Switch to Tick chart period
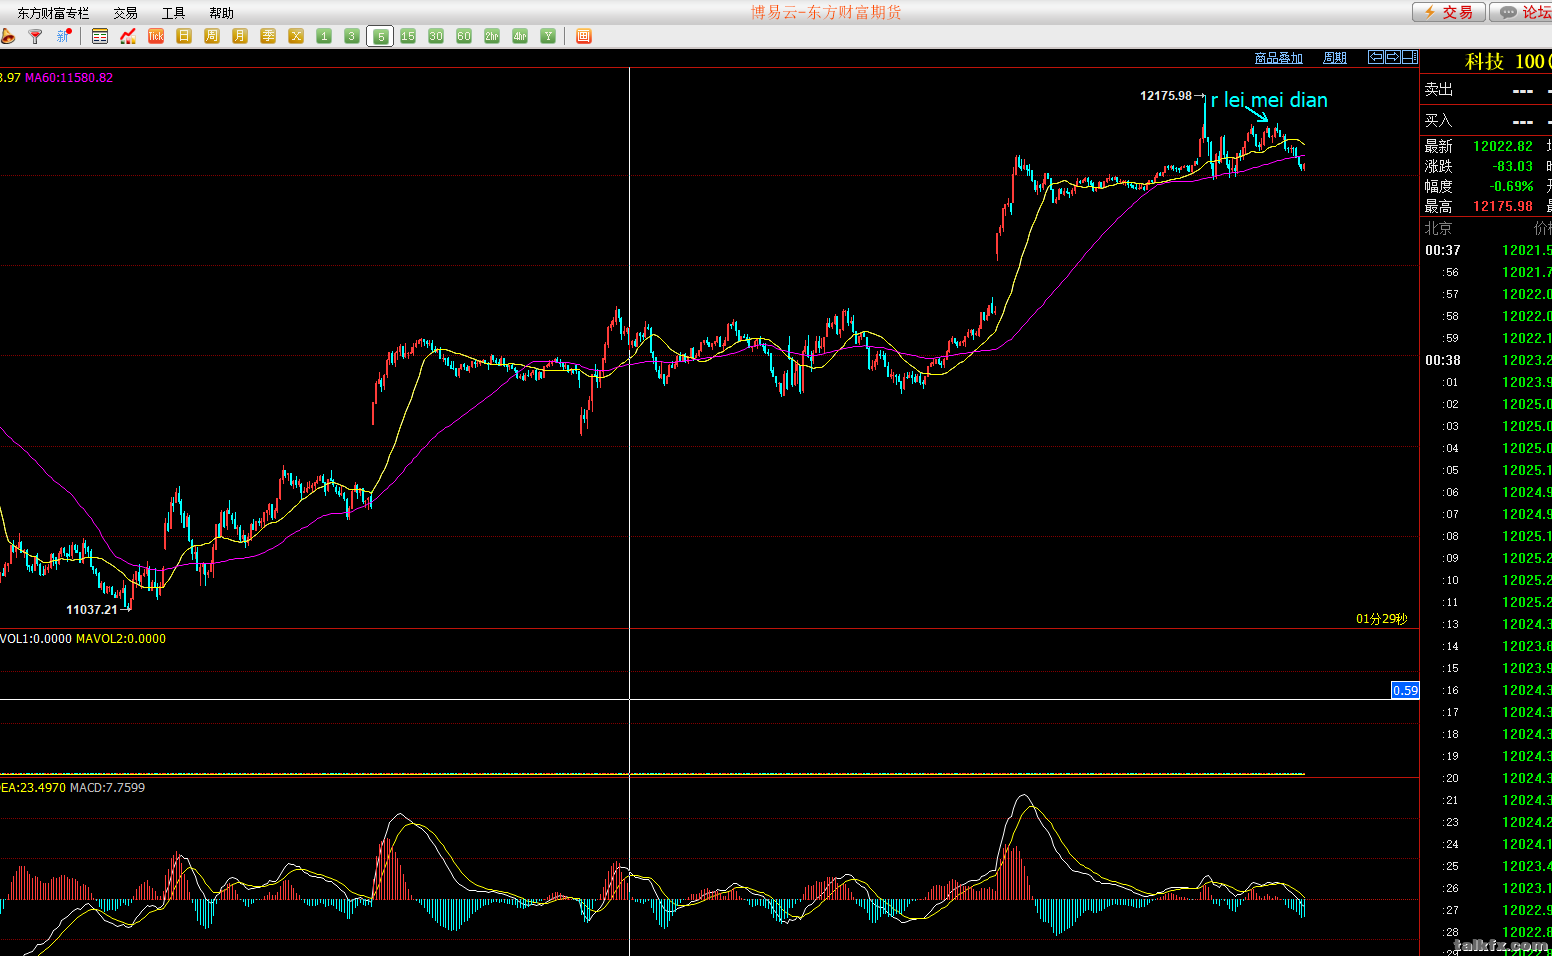 156,36
